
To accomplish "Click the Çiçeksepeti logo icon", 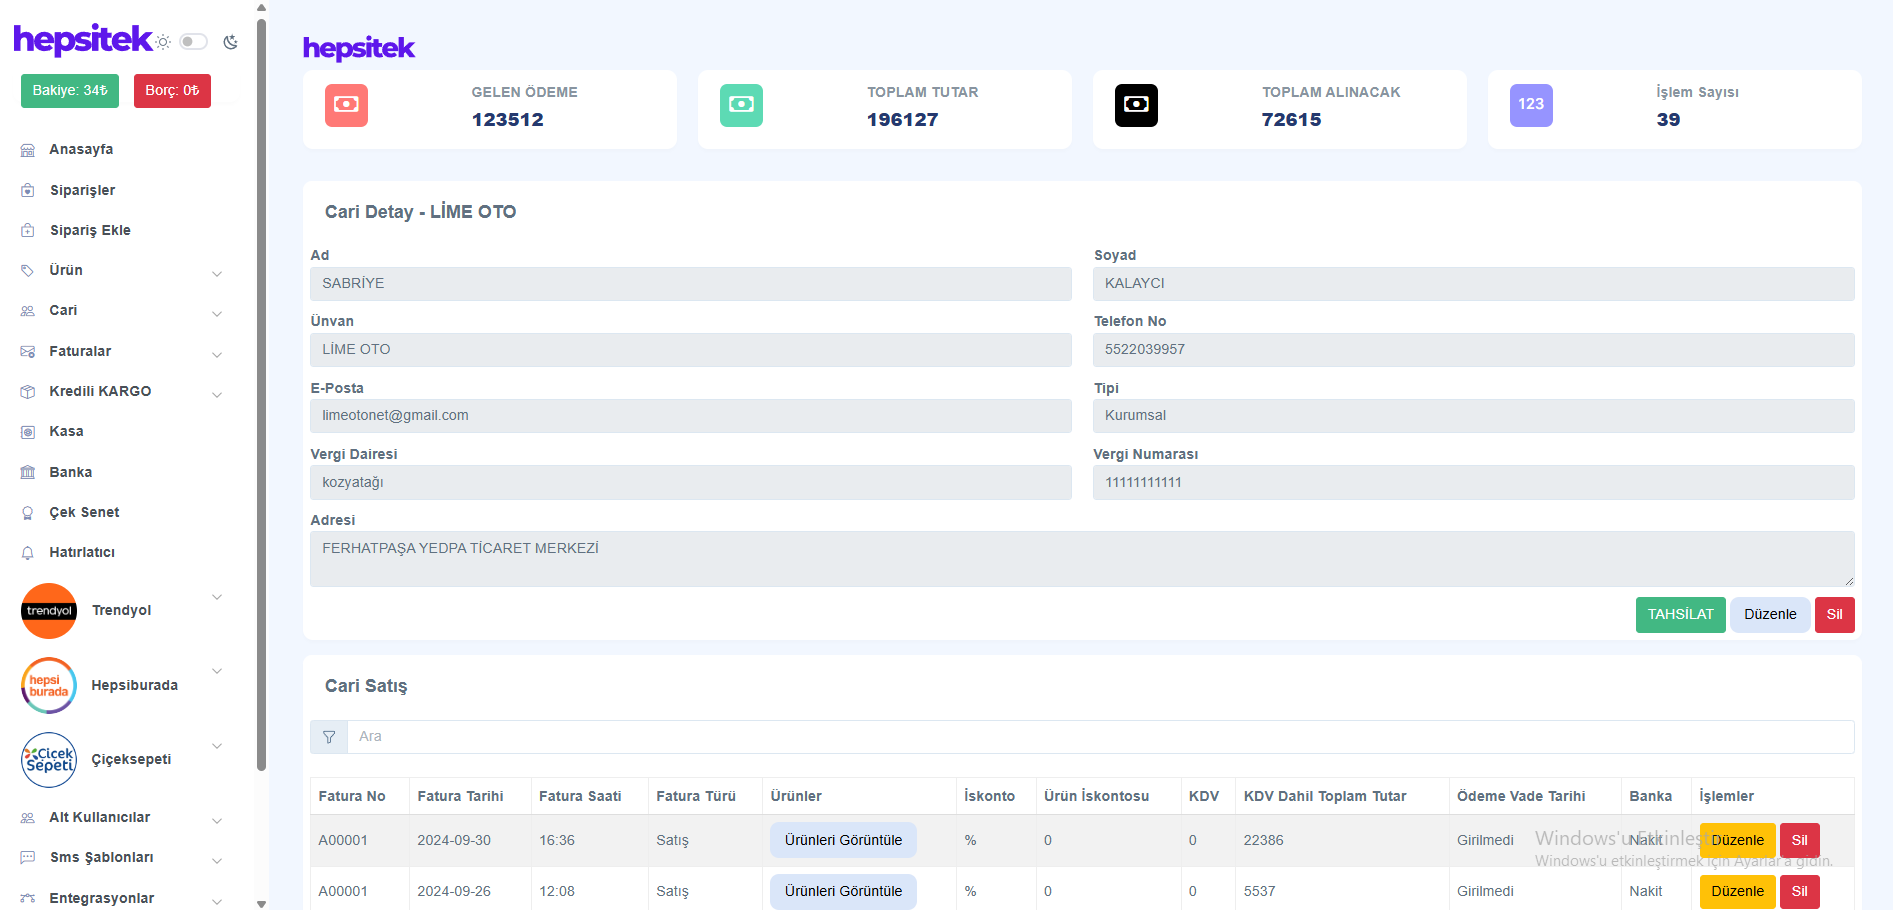I will 49,760.
